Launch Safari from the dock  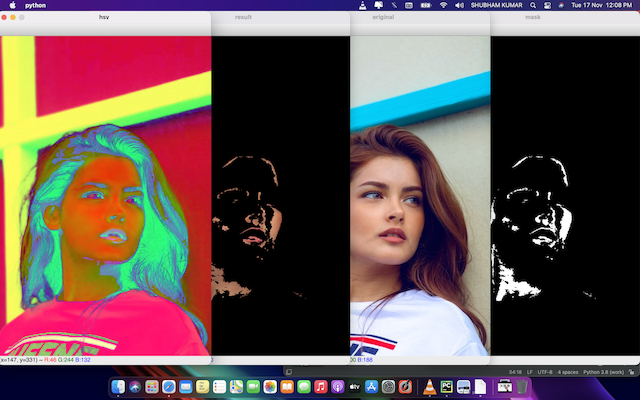tap(169, 386)
